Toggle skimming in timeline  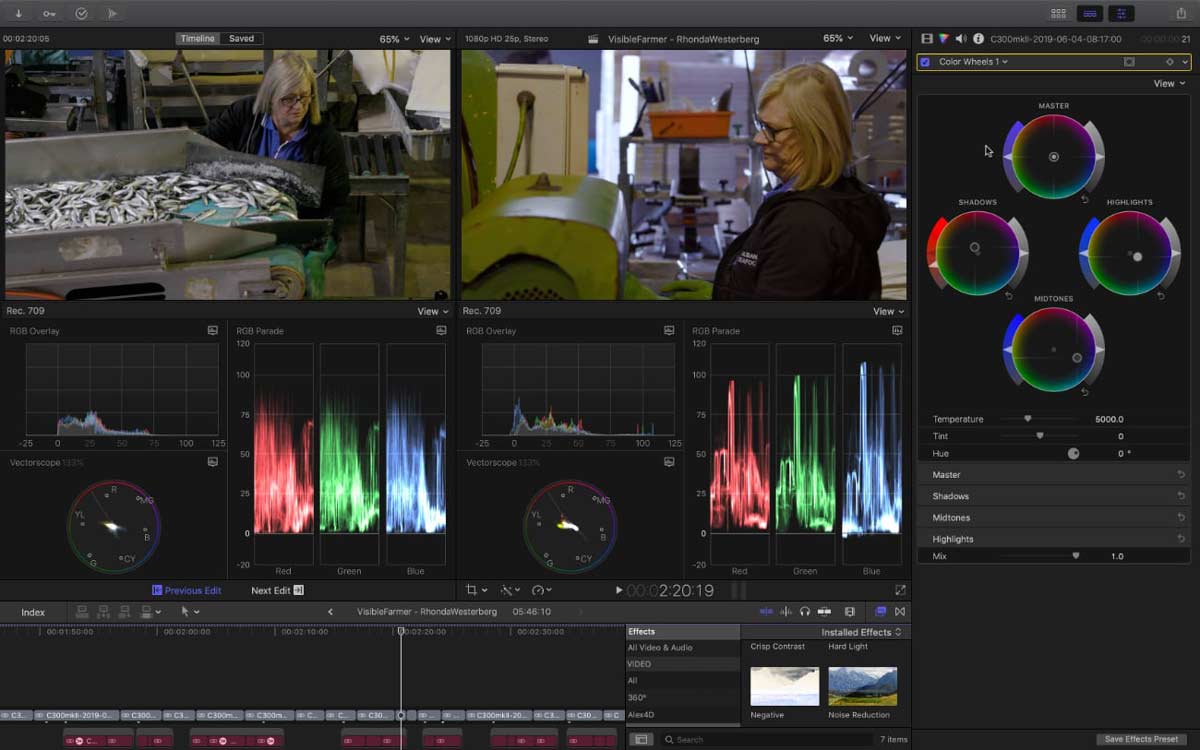[766, 612]
